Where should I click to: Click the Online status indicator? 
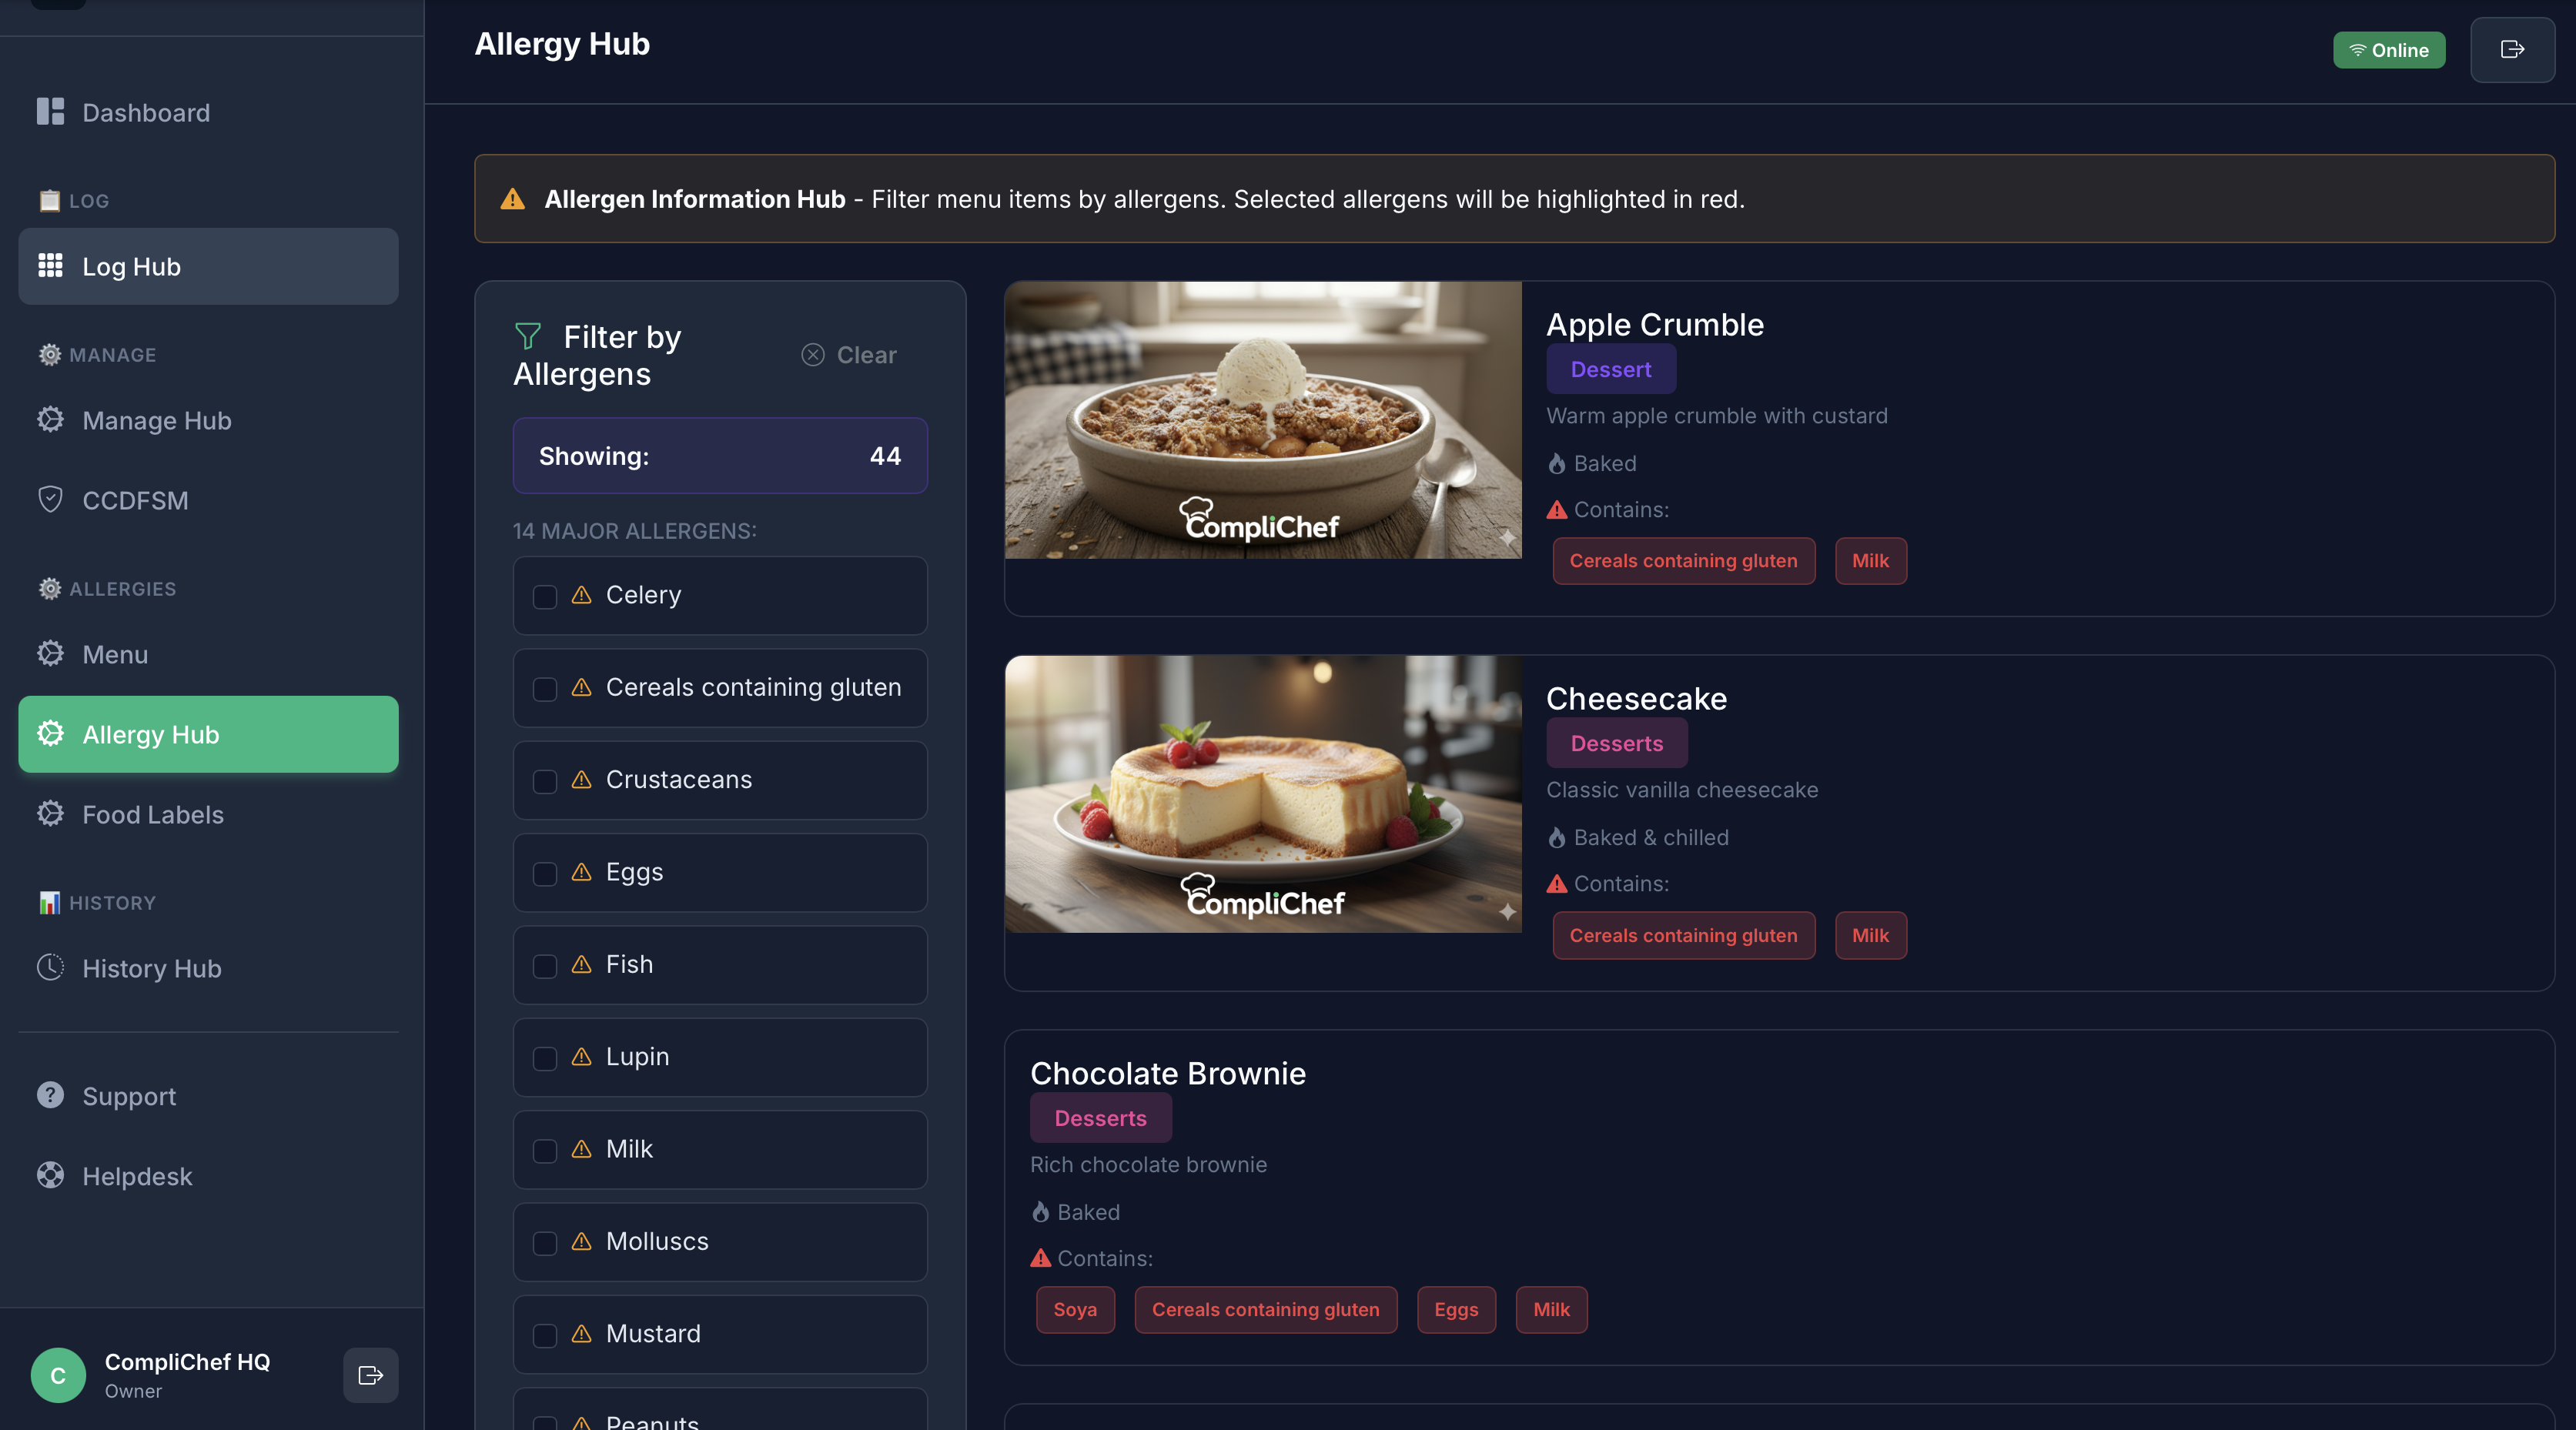[x=2388, y=49]
